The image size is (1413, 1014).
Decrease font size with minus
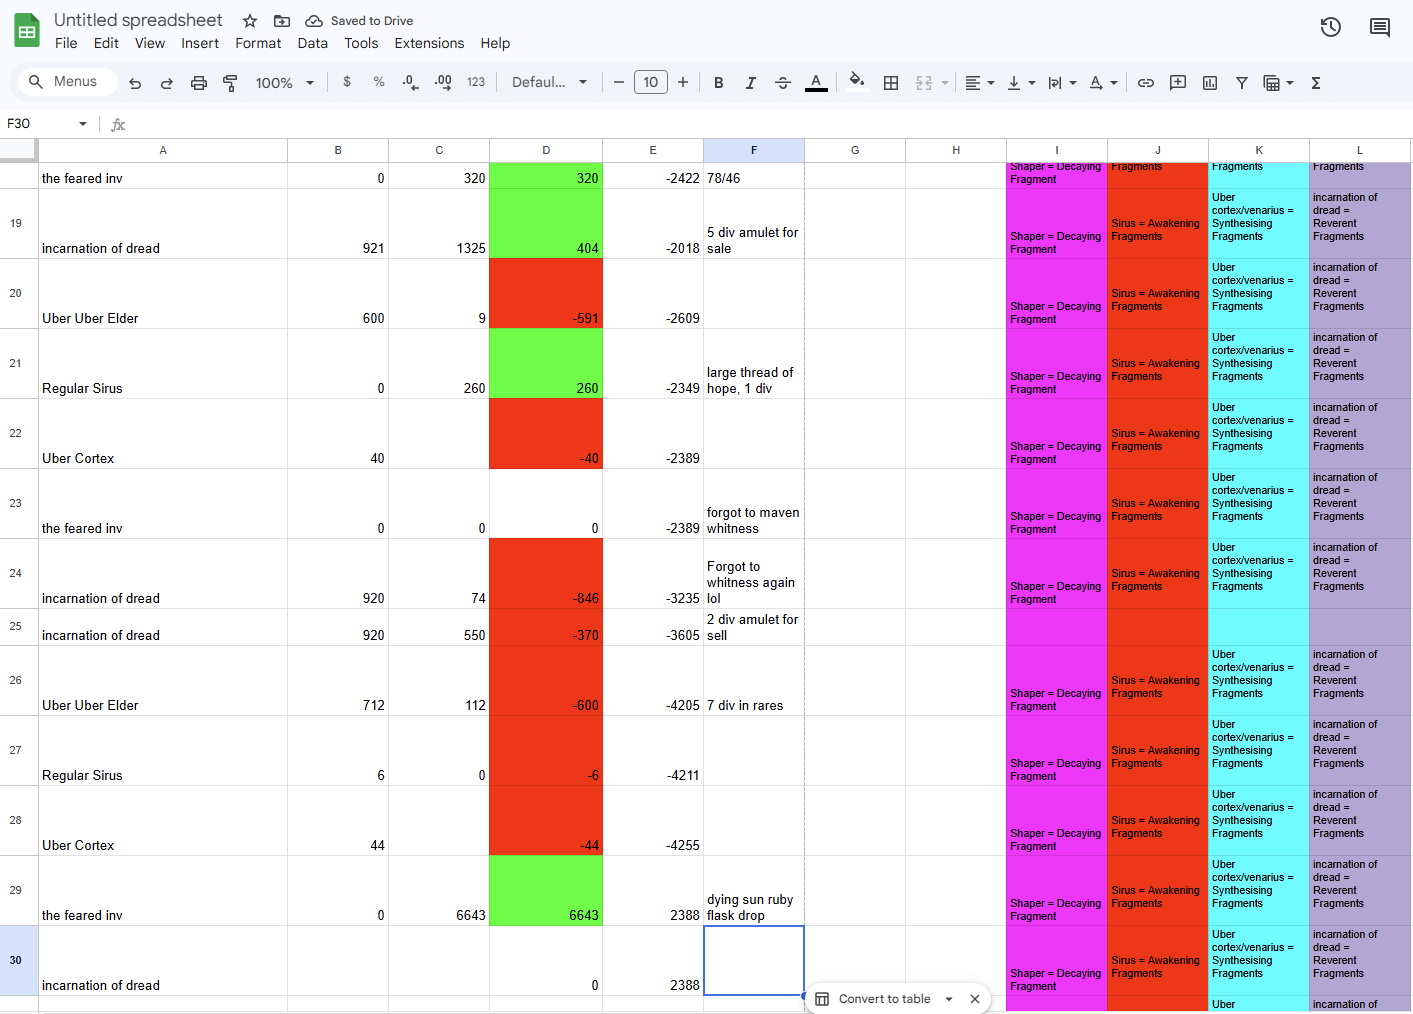[x=619, y=82]
